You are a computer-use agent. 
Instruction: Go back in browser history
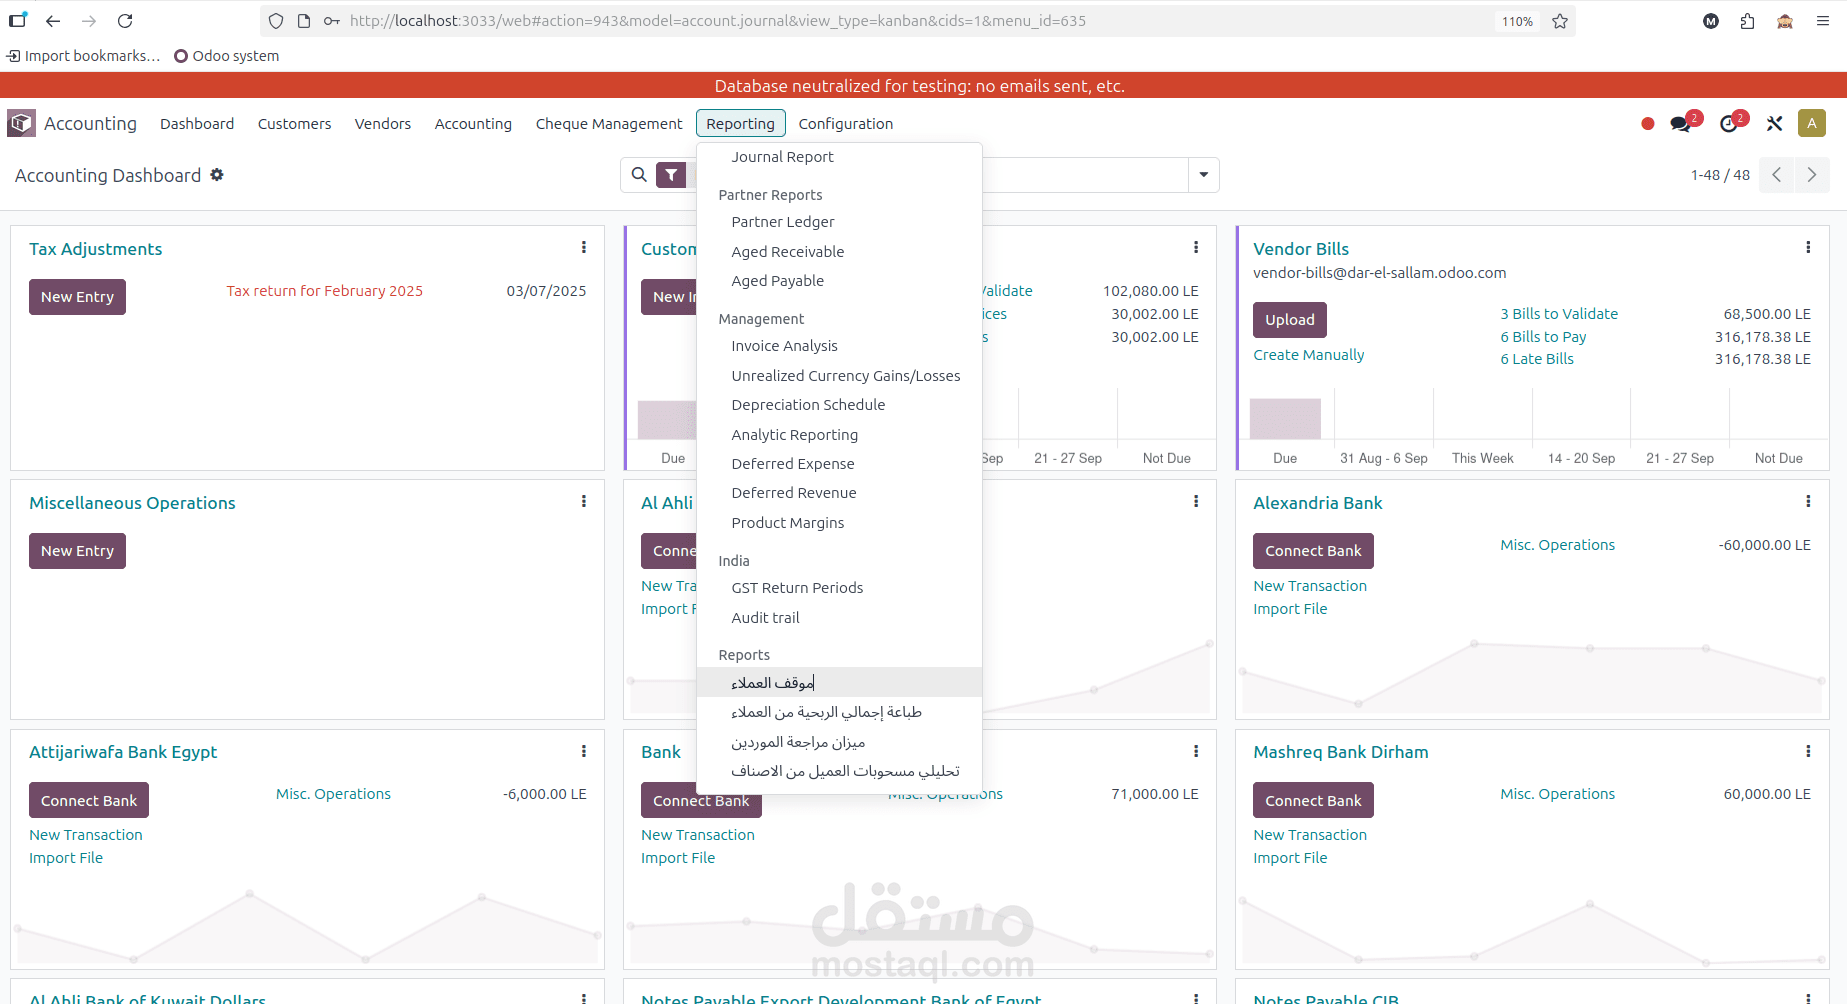coord(53,21)
